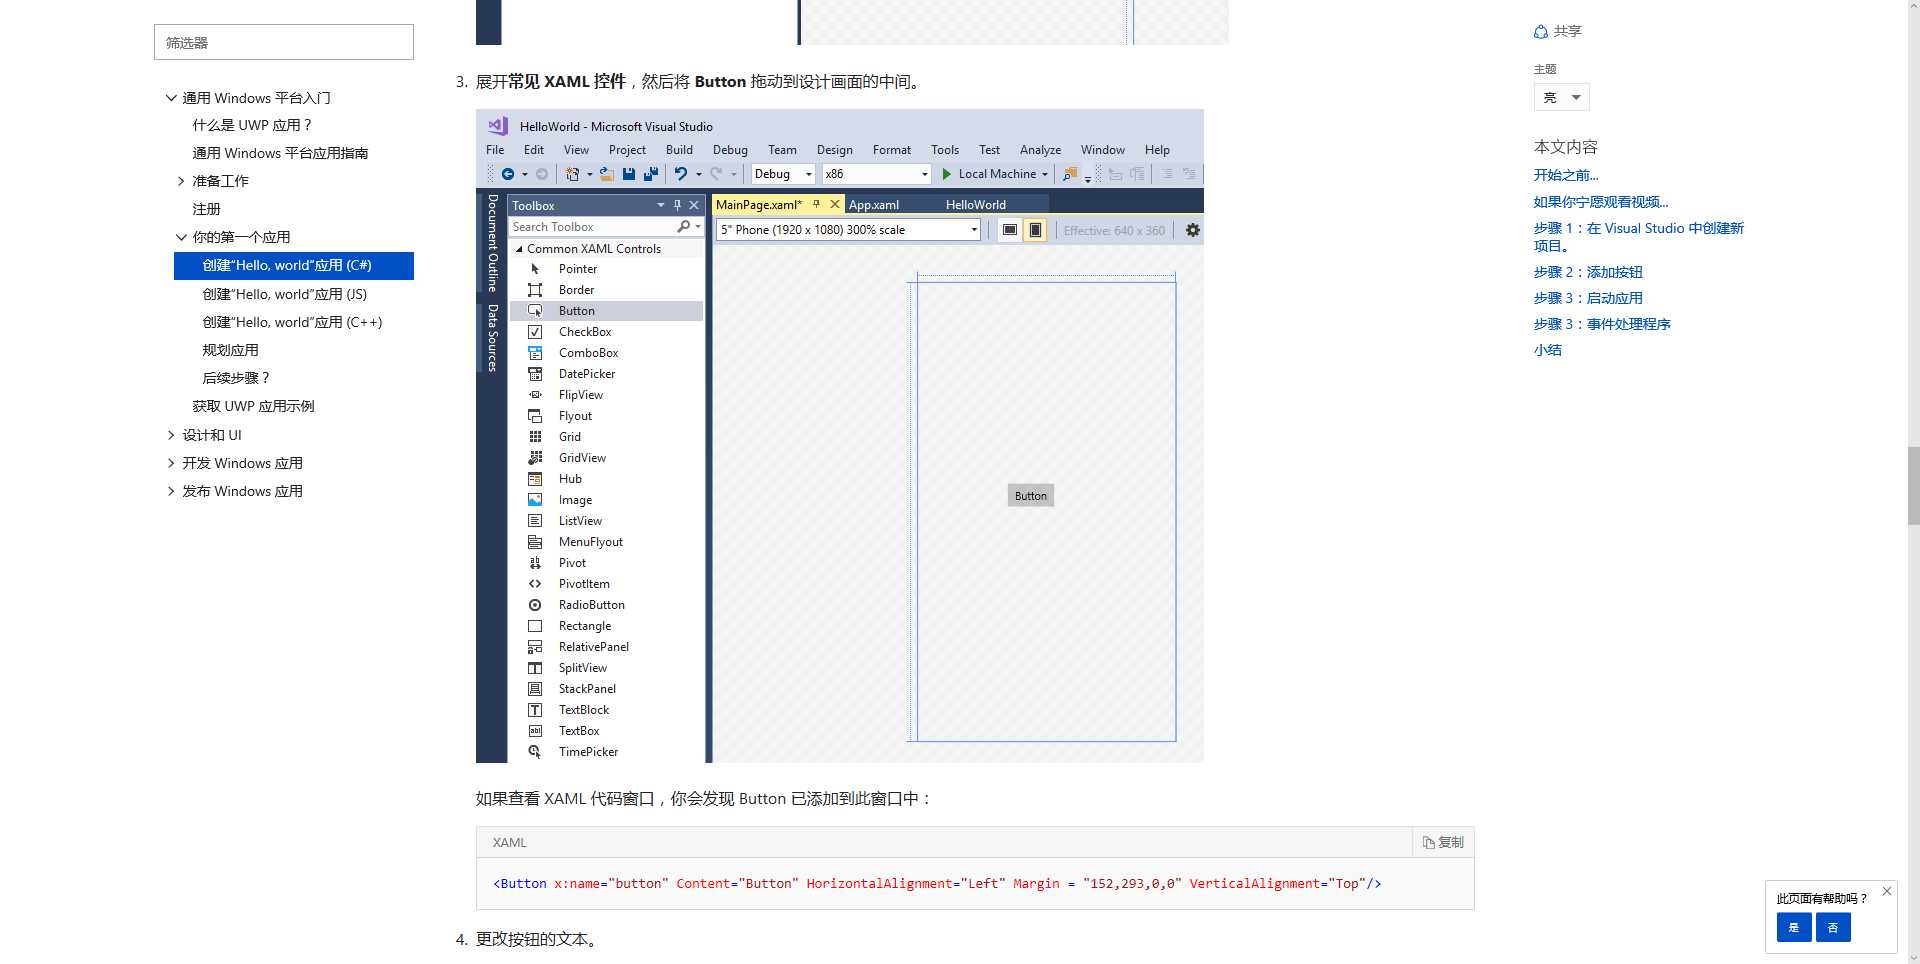This screenshot has width=1920, height=964.
Task: Click 否 (no) in feedback prompt
Action: click(1833, 927)
